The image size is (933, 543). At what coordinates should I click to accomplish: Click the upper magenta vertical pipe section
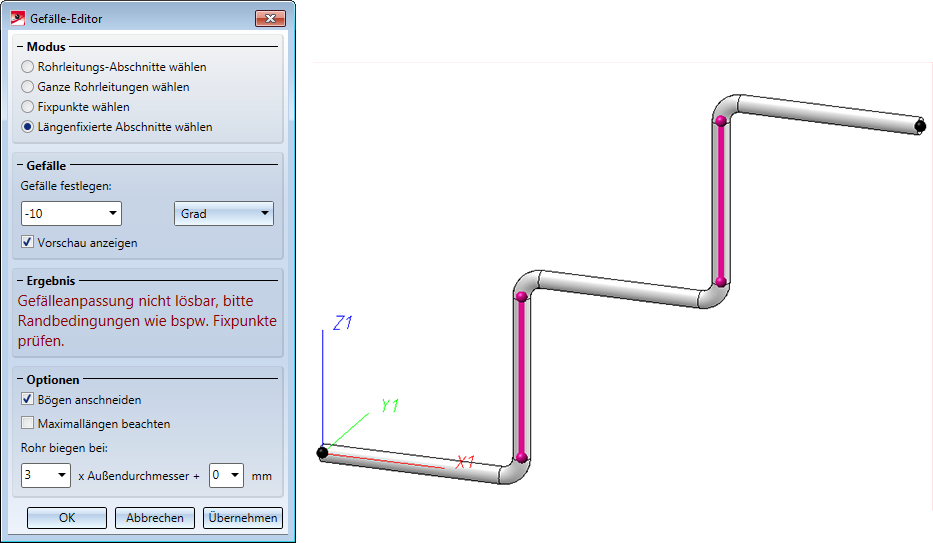(x=721, y=201)
